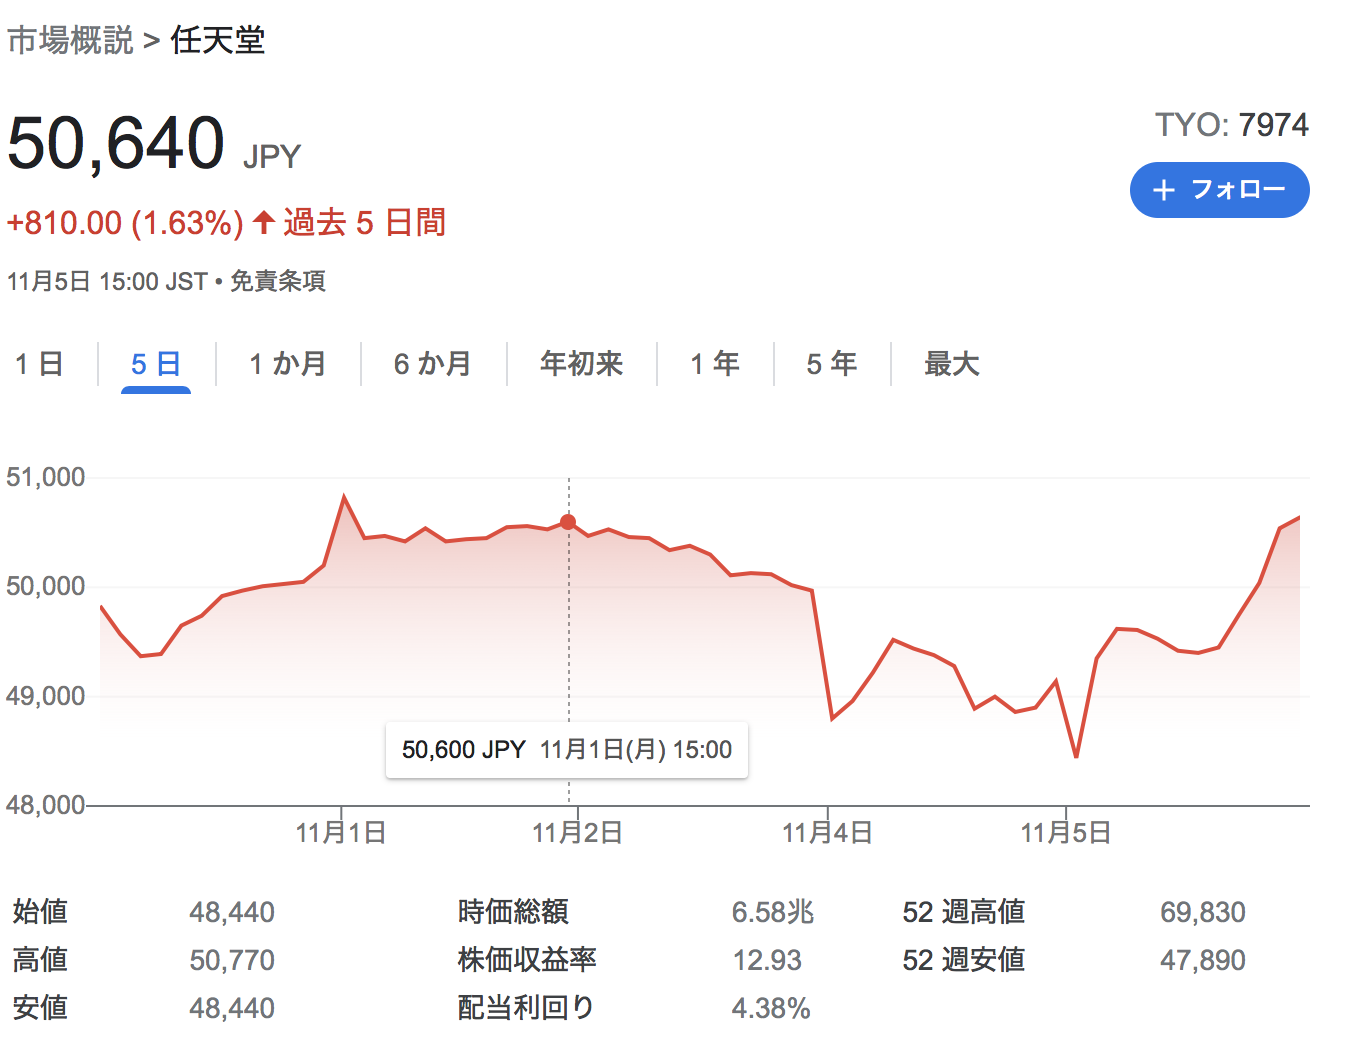
Task: Click the 配当利回り dividend yield label
Action: 526,1008
